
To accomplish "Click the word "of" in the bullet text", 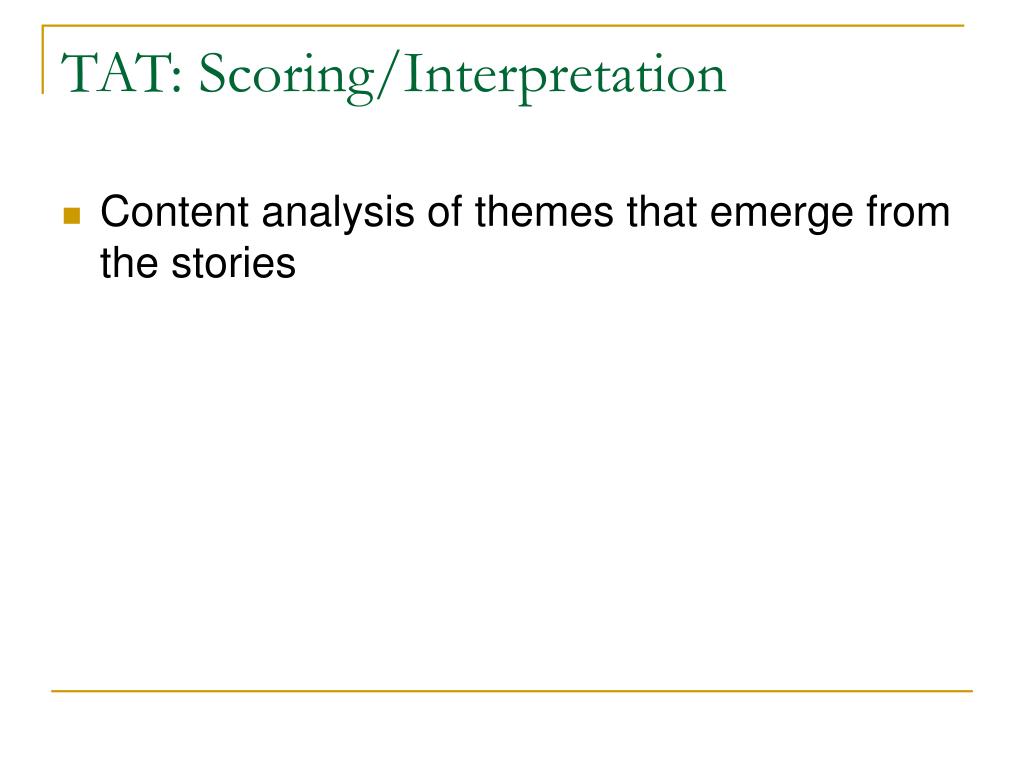I will click(x=445, y=212).
